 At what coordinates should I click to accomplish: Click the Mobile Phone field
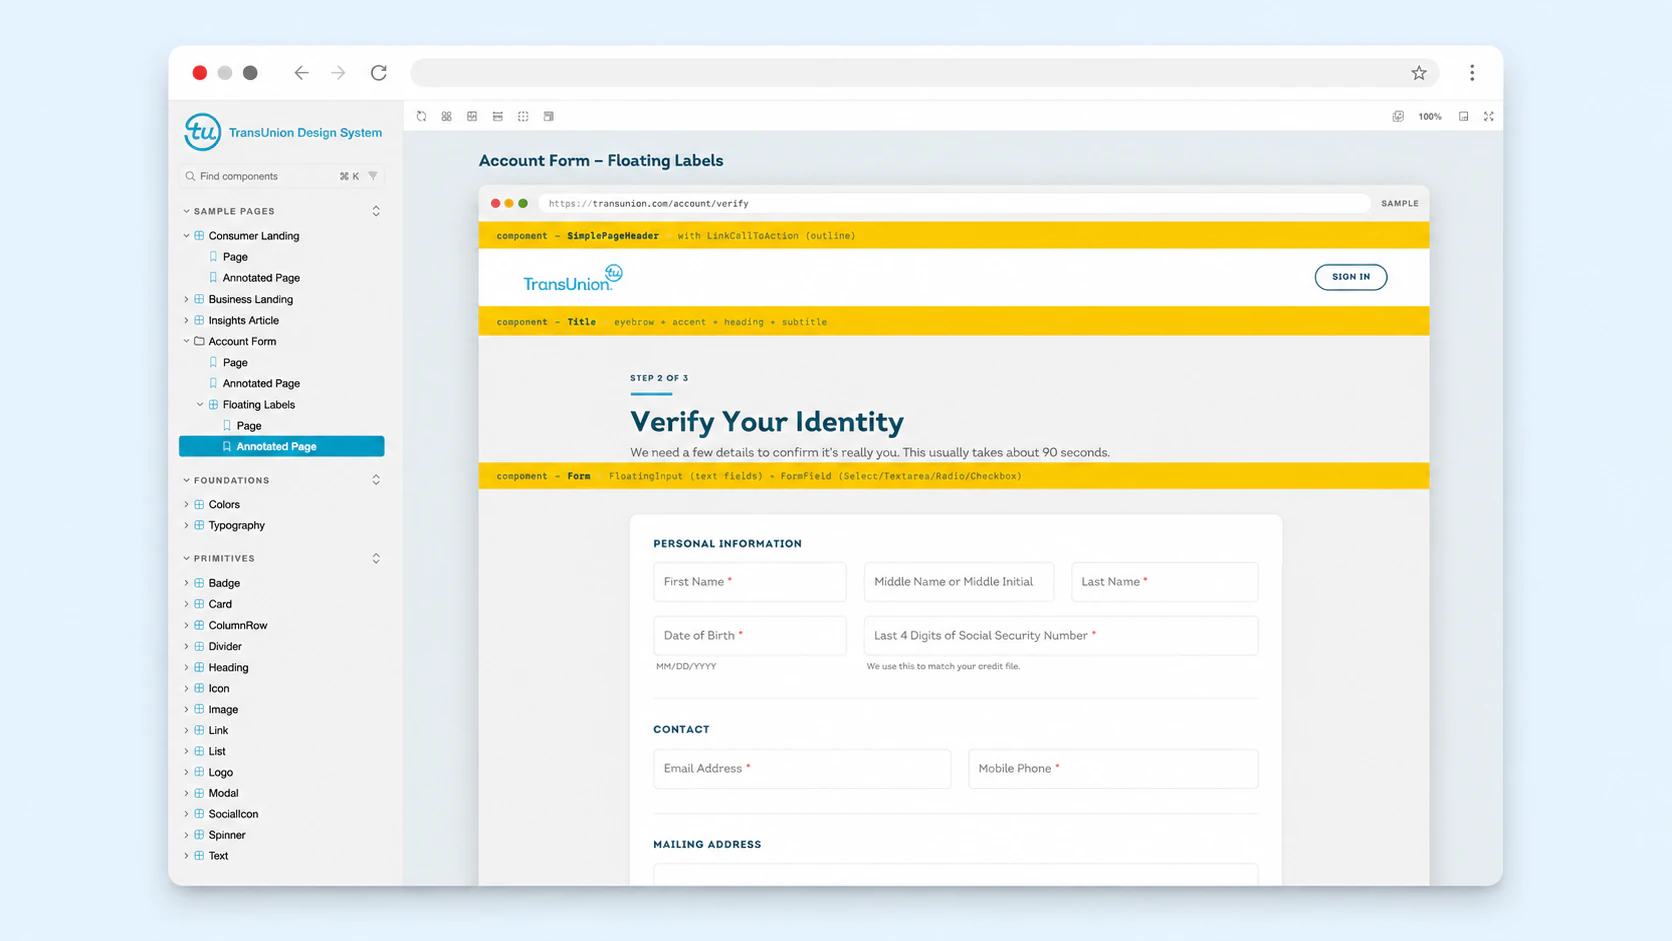1113,769
